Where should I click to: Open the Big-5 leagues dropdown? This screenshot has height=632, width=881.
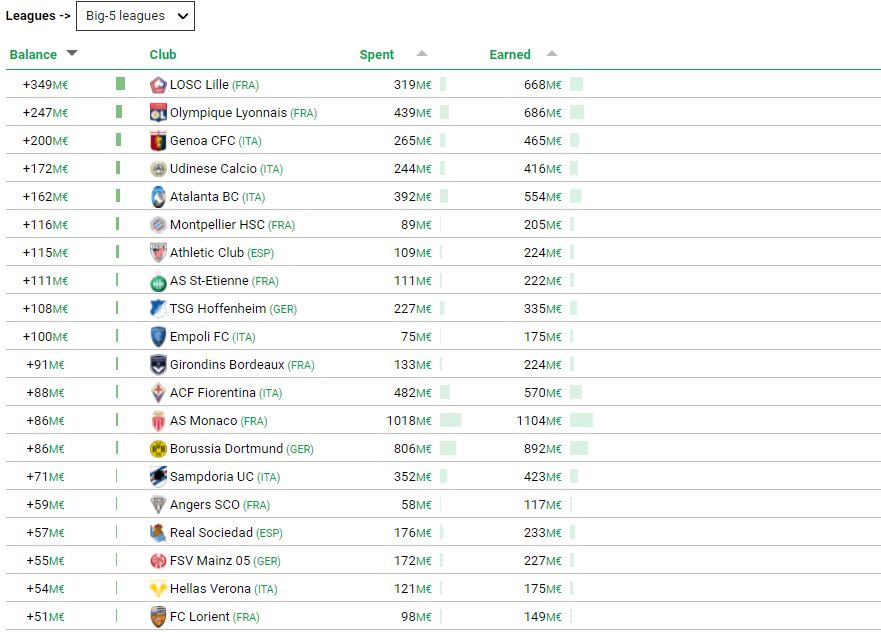coord(135,16)
